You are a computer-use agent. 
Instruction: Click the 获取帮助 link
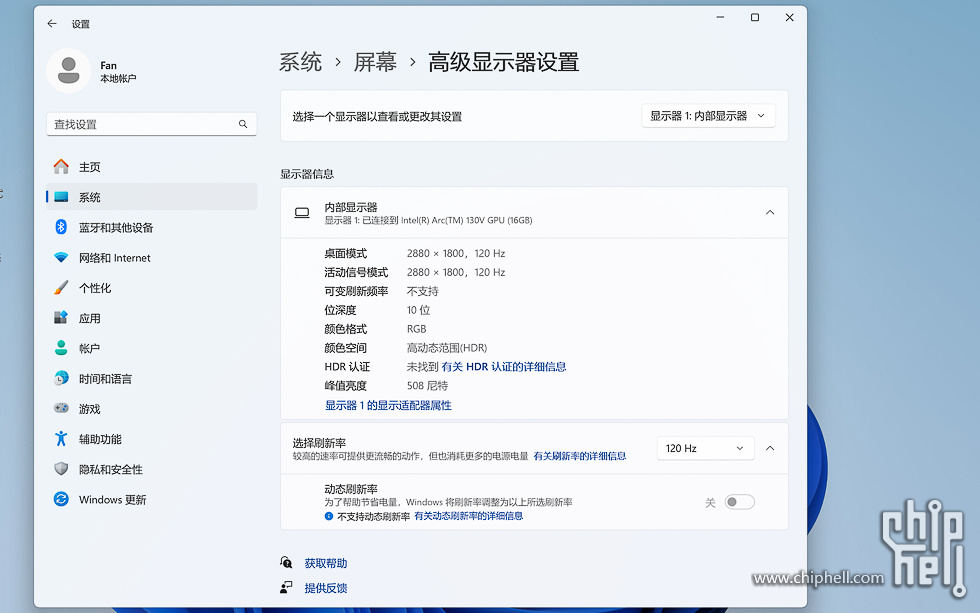coord(326,563)
